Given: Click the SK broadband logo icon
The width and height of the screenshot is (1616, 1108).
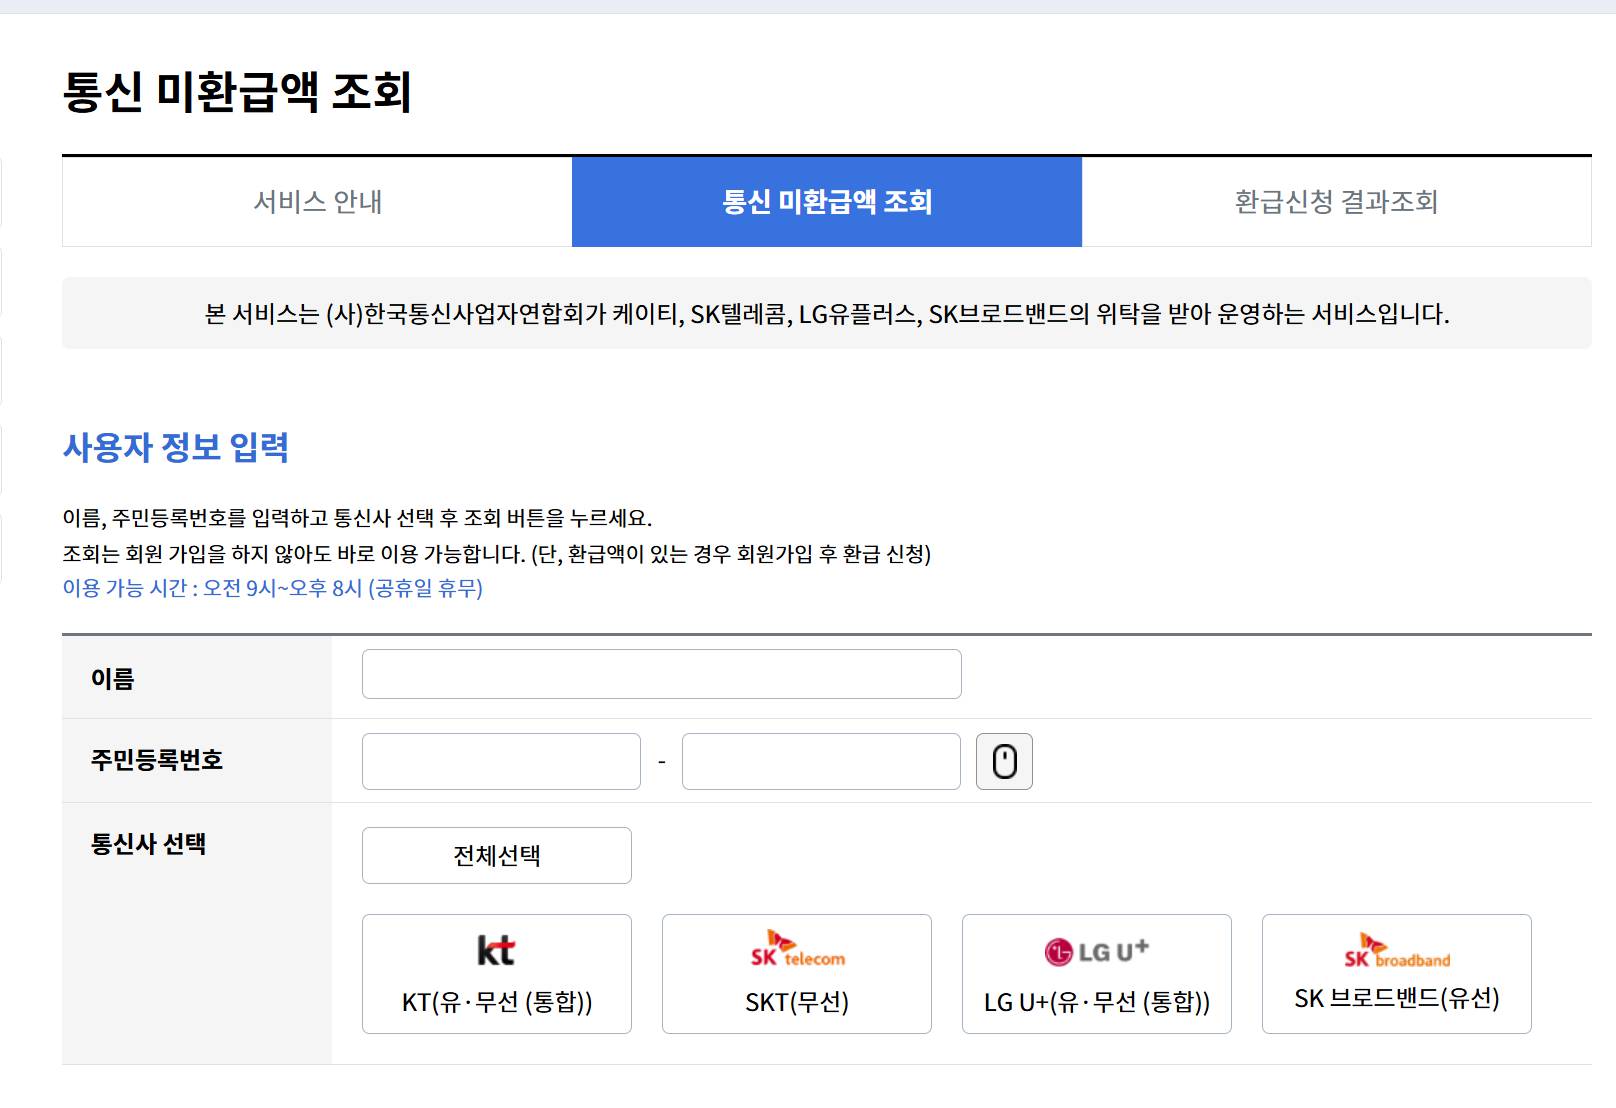Looking at the screenshot, I should coord(1397,952).
